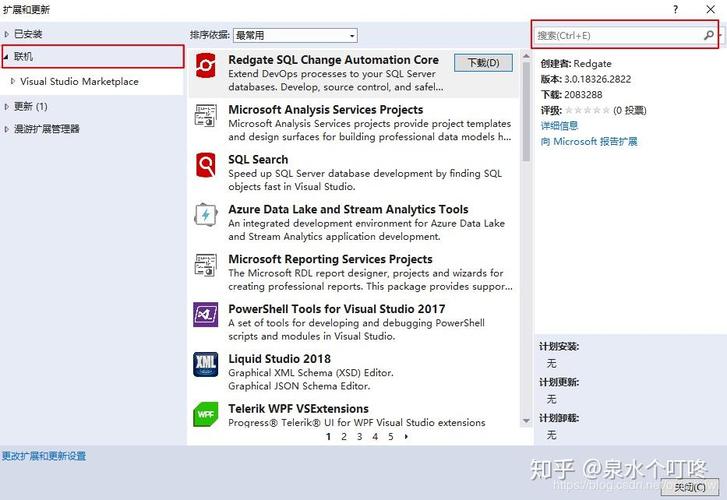Click the Azure Data Lake Tools icon
The width and height of the screenshot is (727, 500).
pyautogui.click(x=205, y=215)
